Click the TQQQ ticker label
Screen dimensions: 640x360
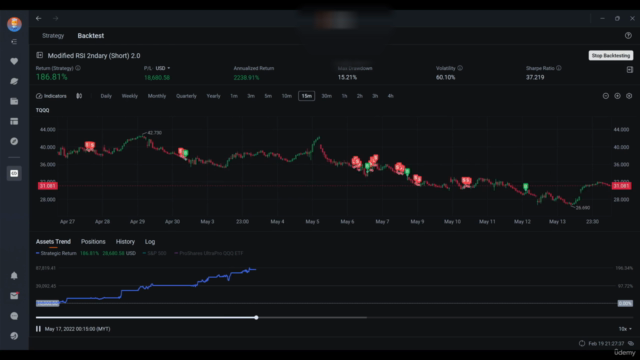tap(42, 110)
